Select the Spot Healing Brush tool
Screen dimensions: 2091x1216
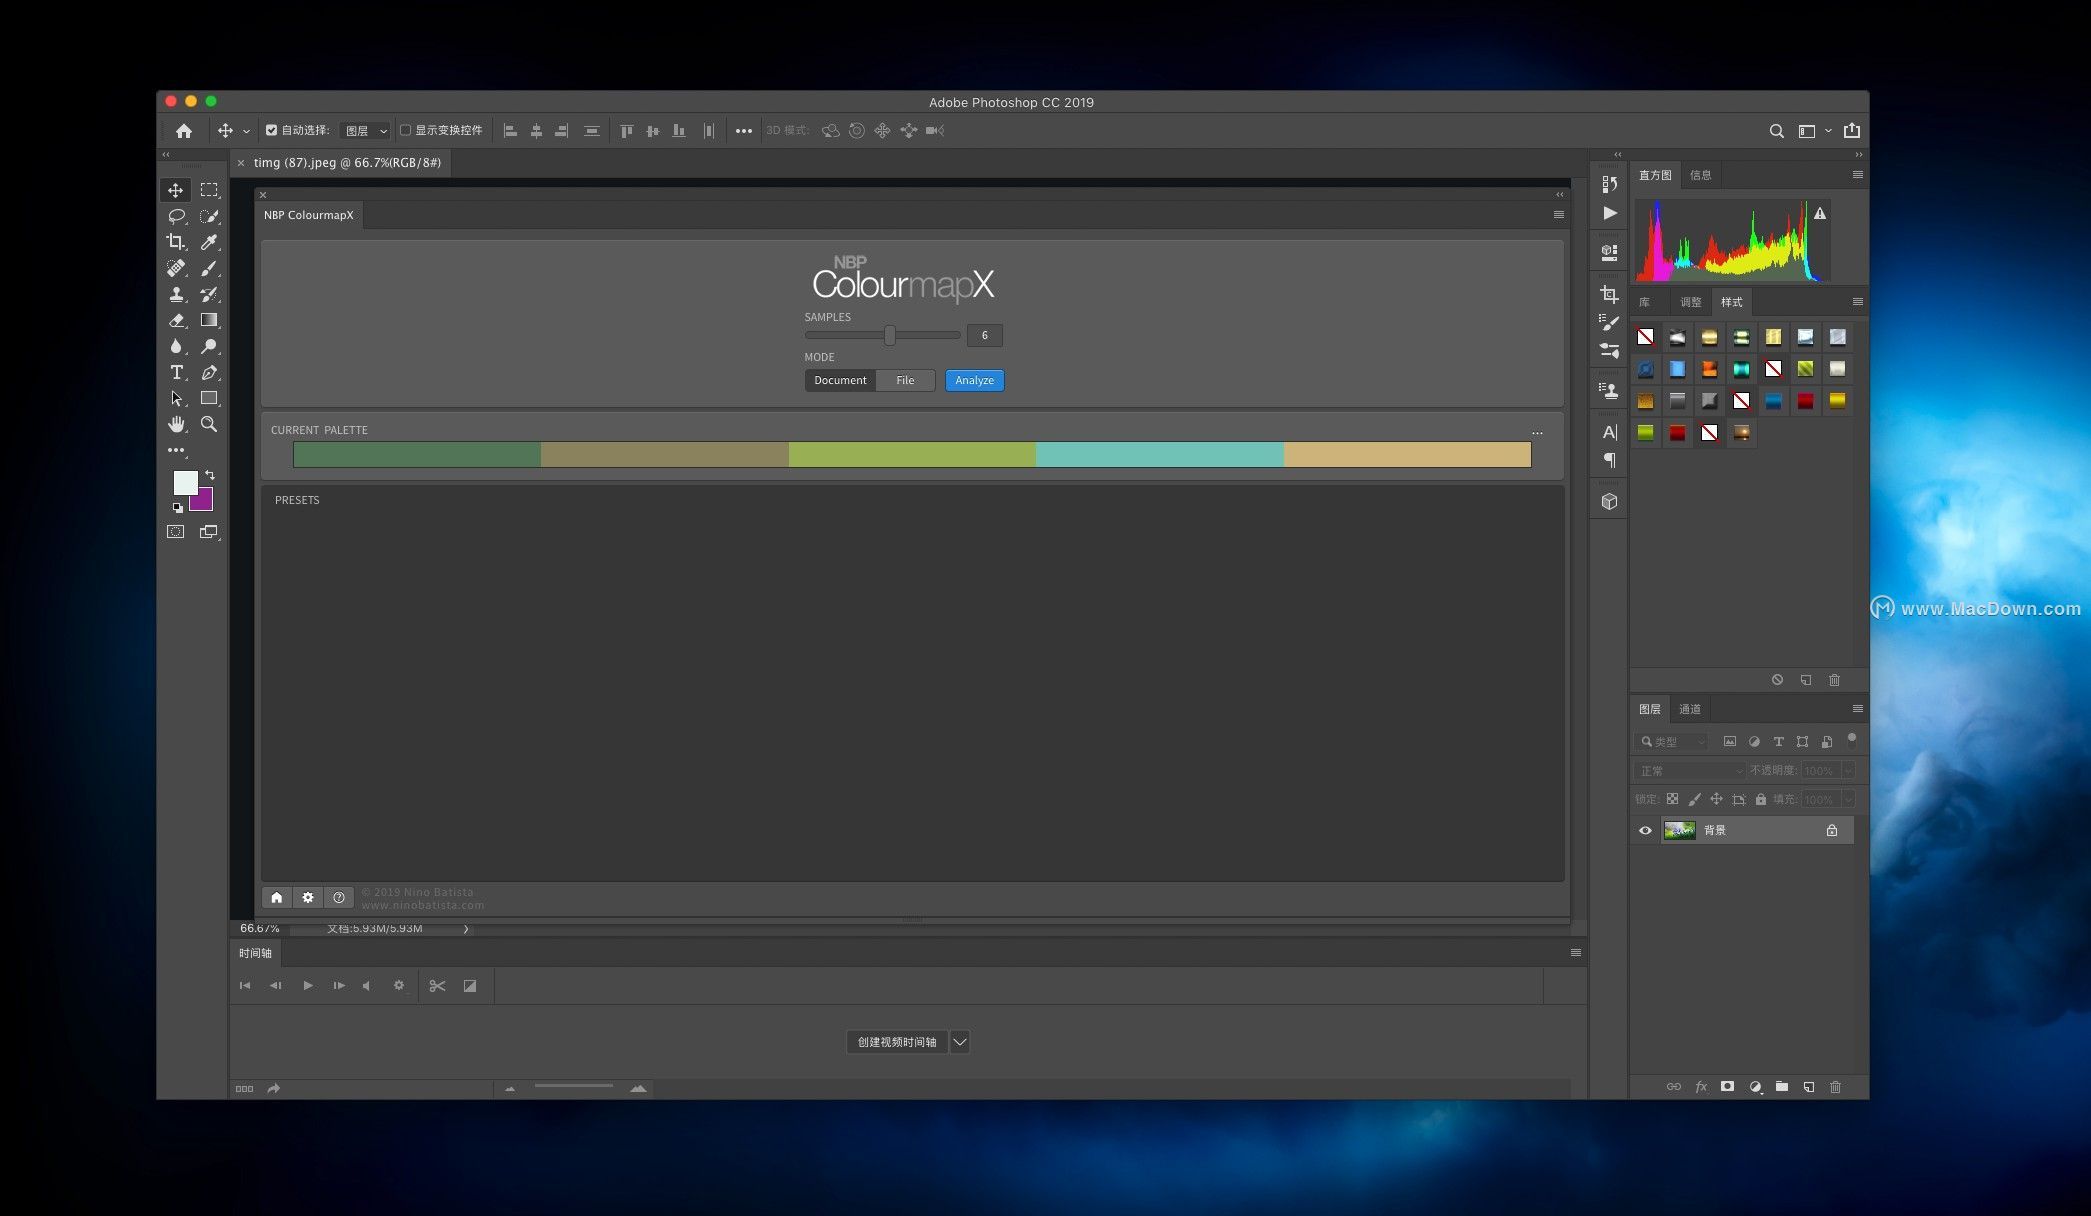pos(176,268)
